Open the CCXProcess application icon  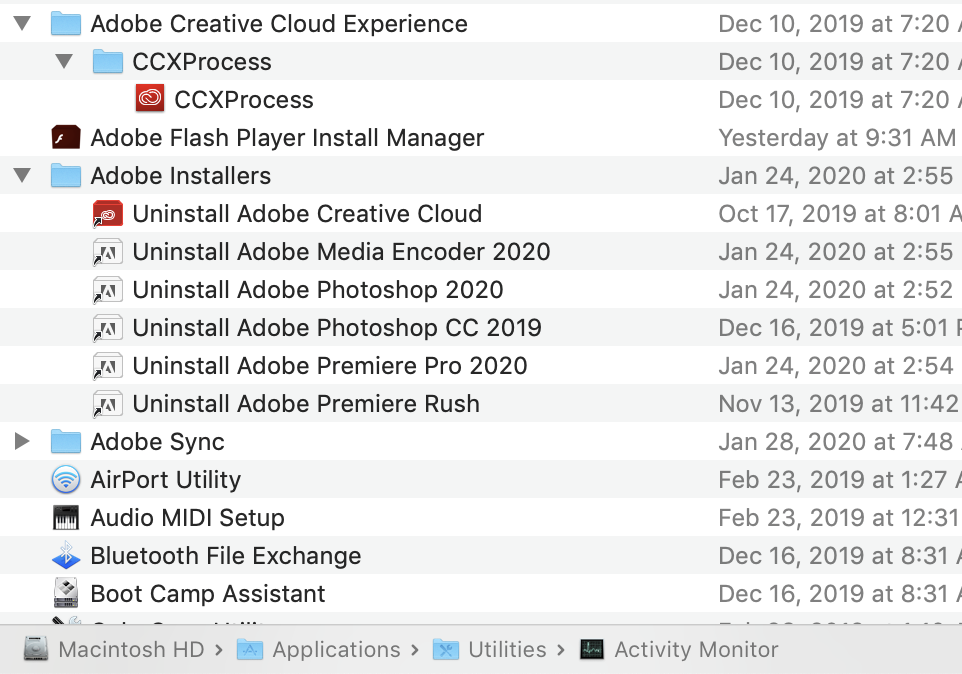(x=149, y=98)
